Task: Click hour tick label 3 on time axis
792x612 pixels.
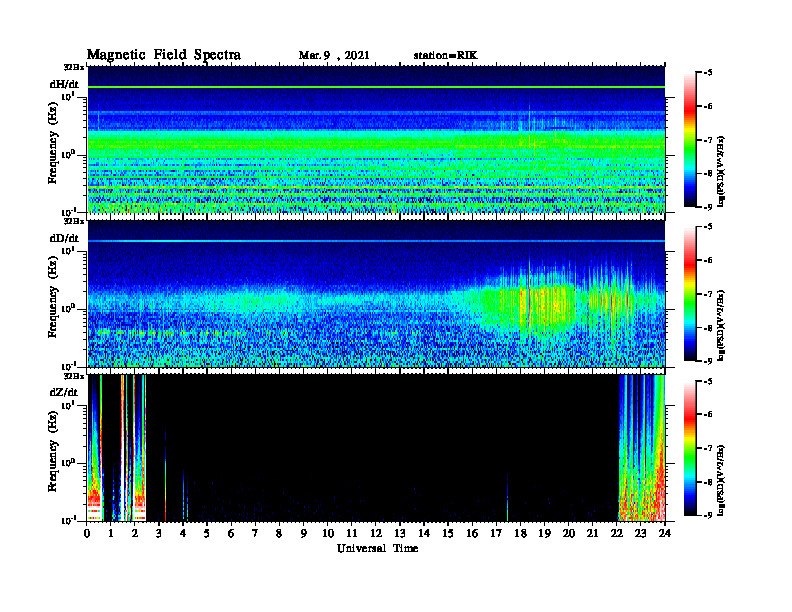Action: coord(160,533)
